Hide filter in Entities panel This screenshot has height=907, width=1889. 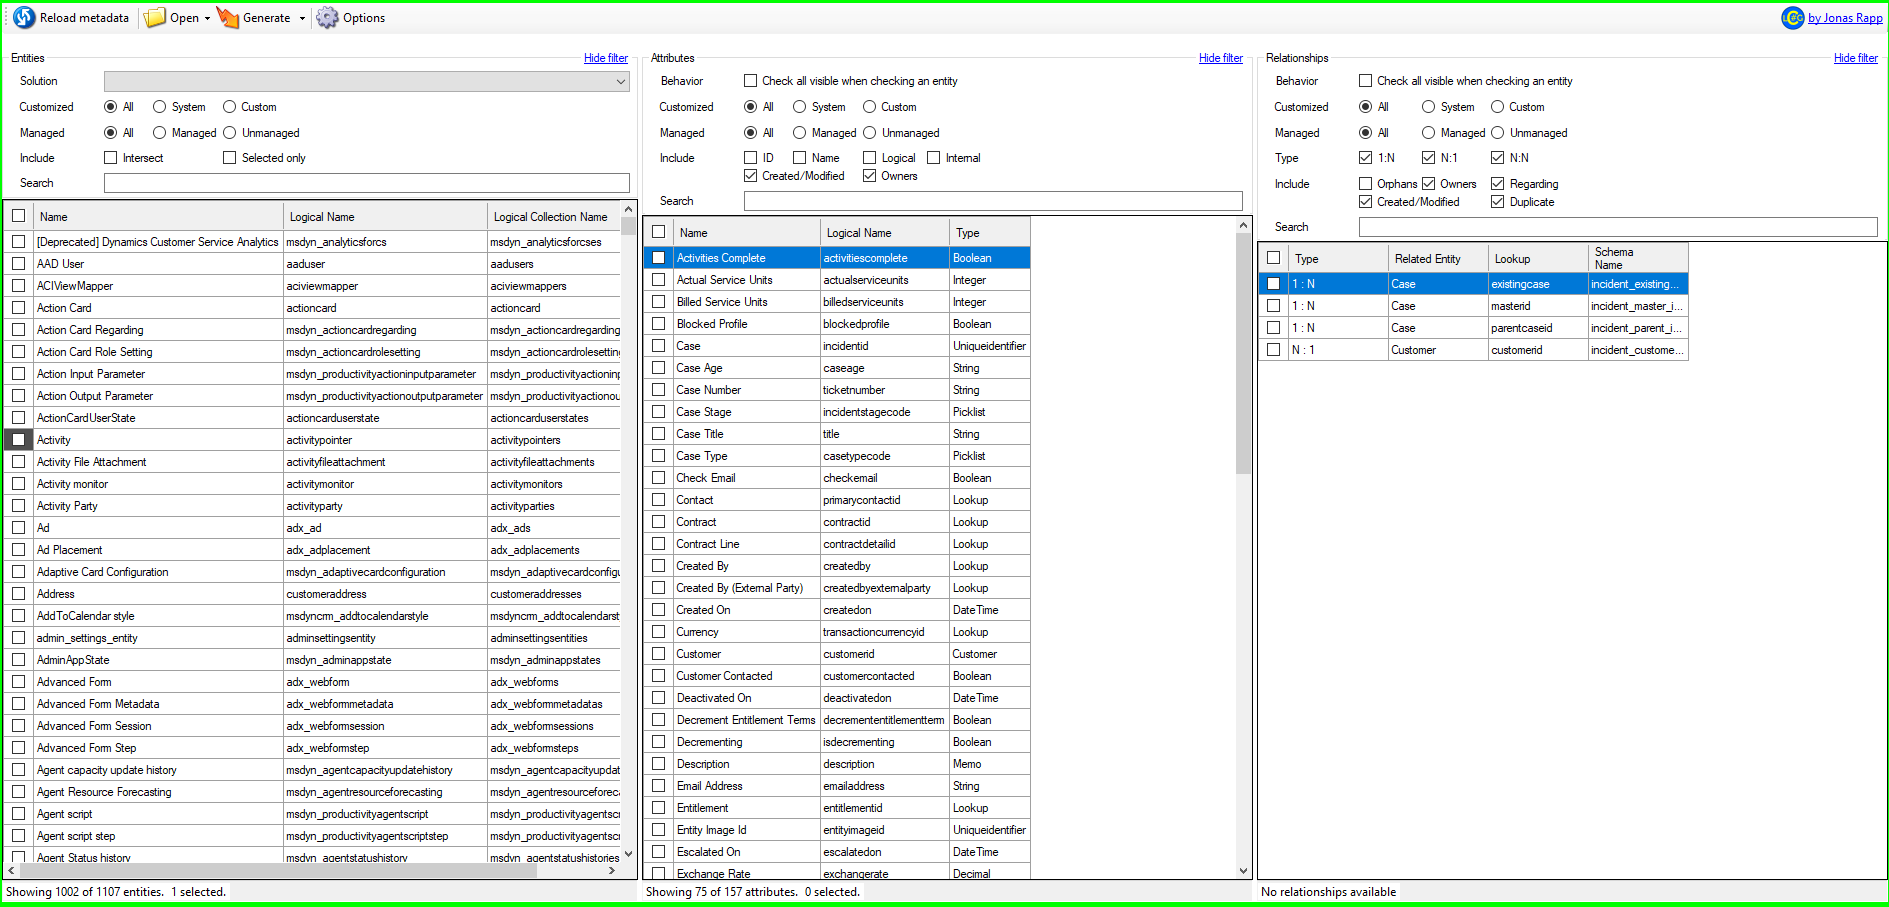606,58
